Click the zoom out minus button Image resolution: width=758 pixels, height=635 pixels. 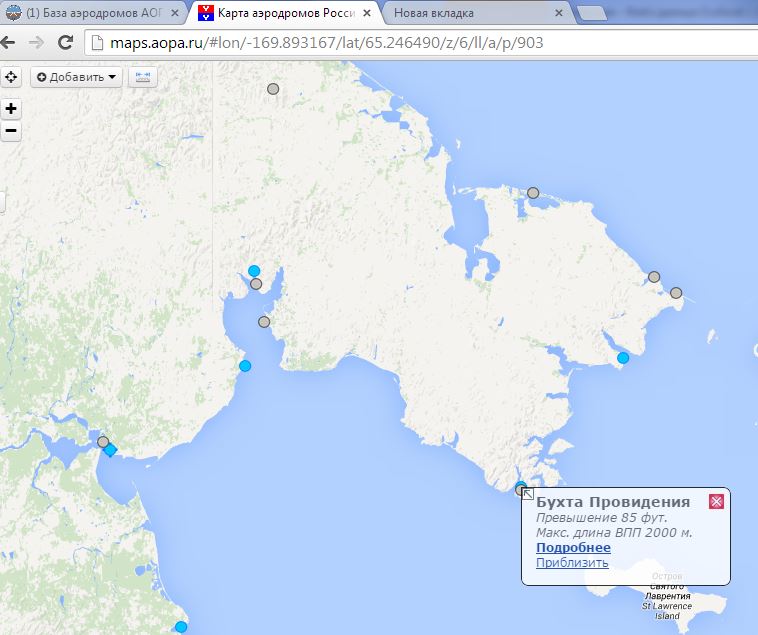(x=11, y=131)
